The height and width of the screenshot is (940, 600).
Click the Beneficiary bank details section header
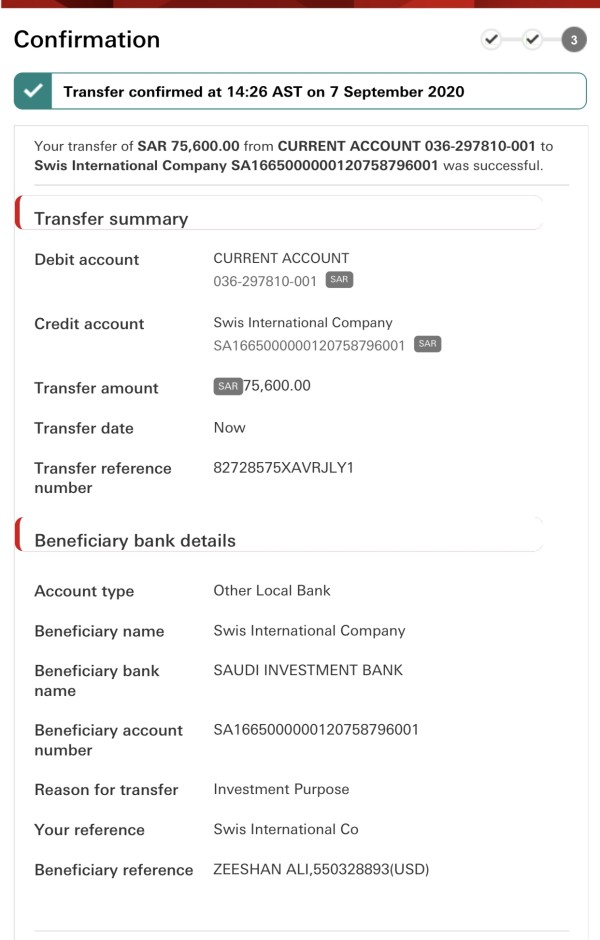135,541
